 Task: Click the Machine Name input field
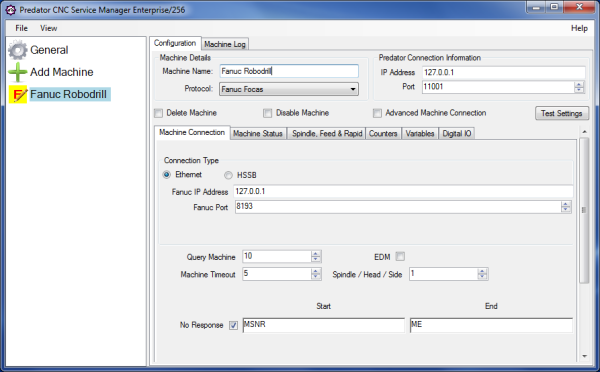pos(289,71)
